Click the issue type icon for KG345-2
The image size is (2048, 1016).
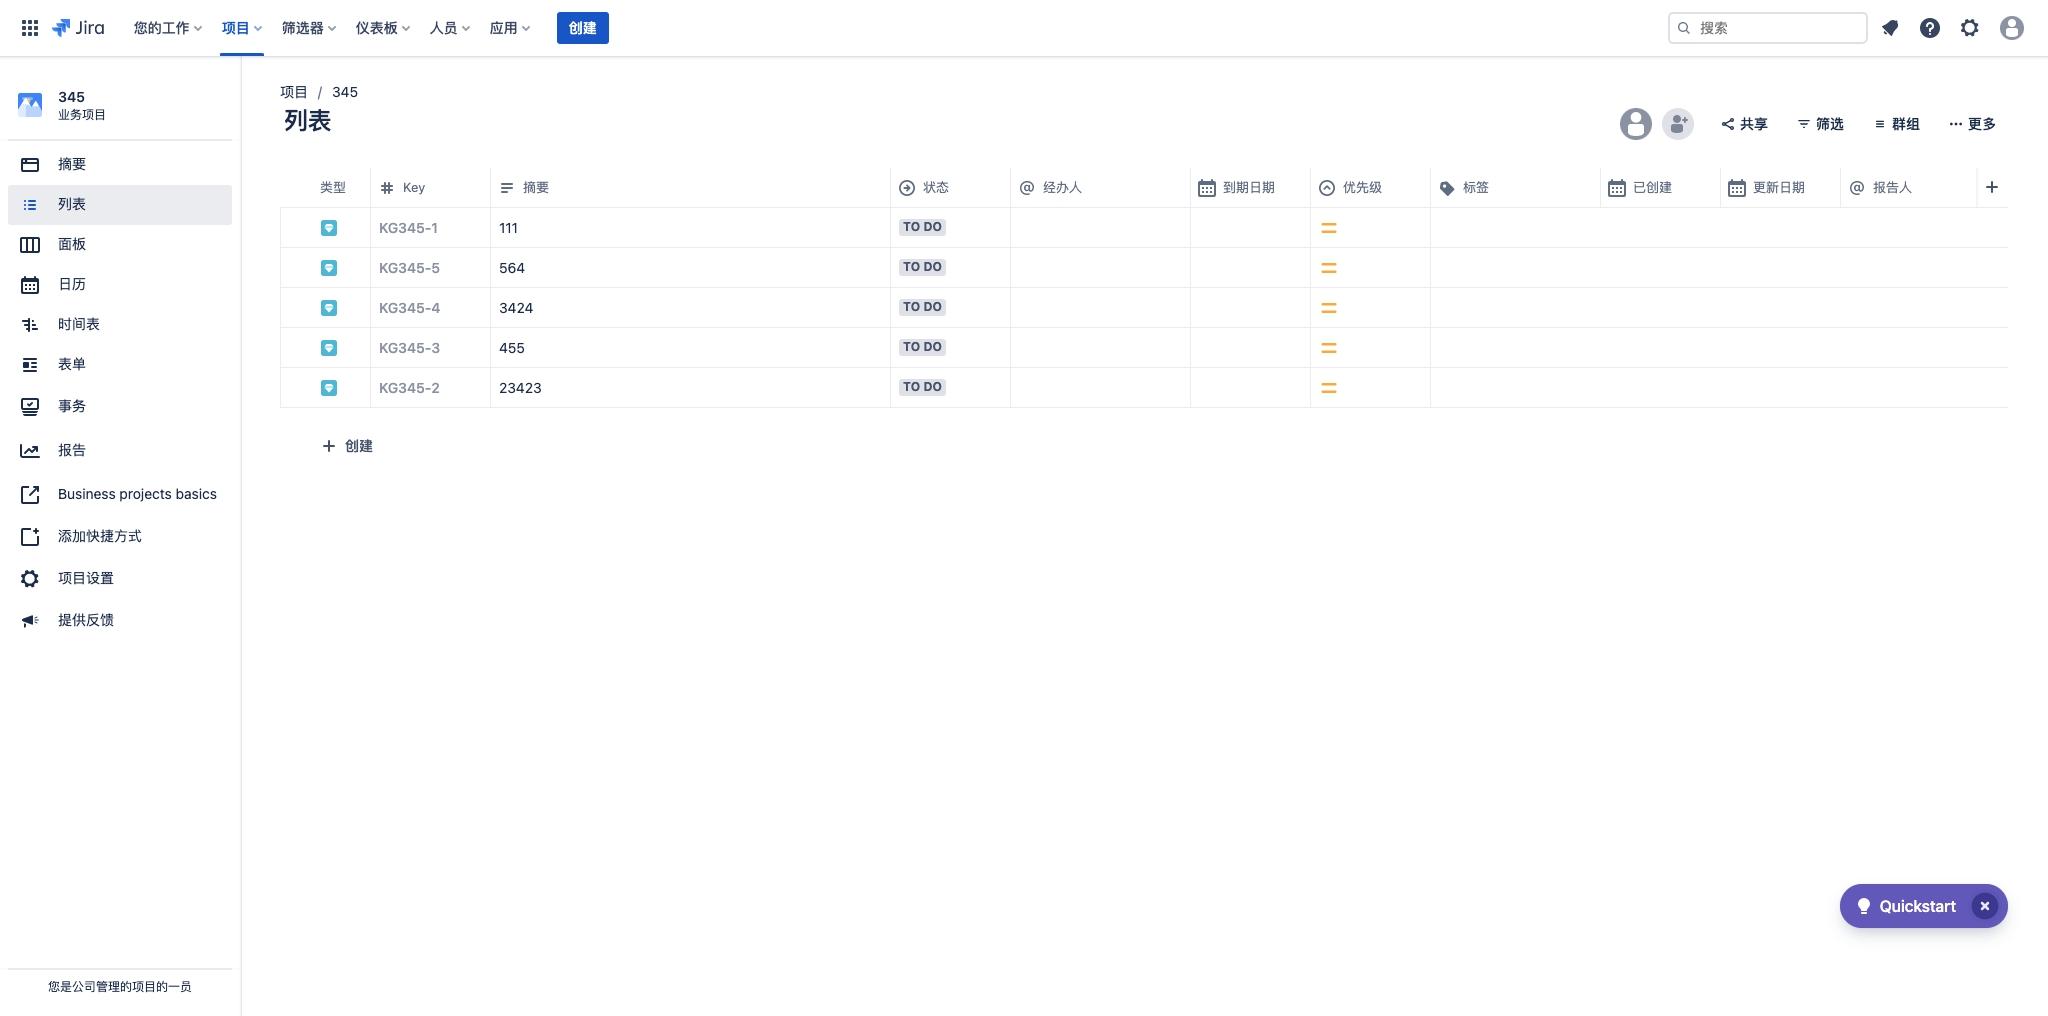329,388
